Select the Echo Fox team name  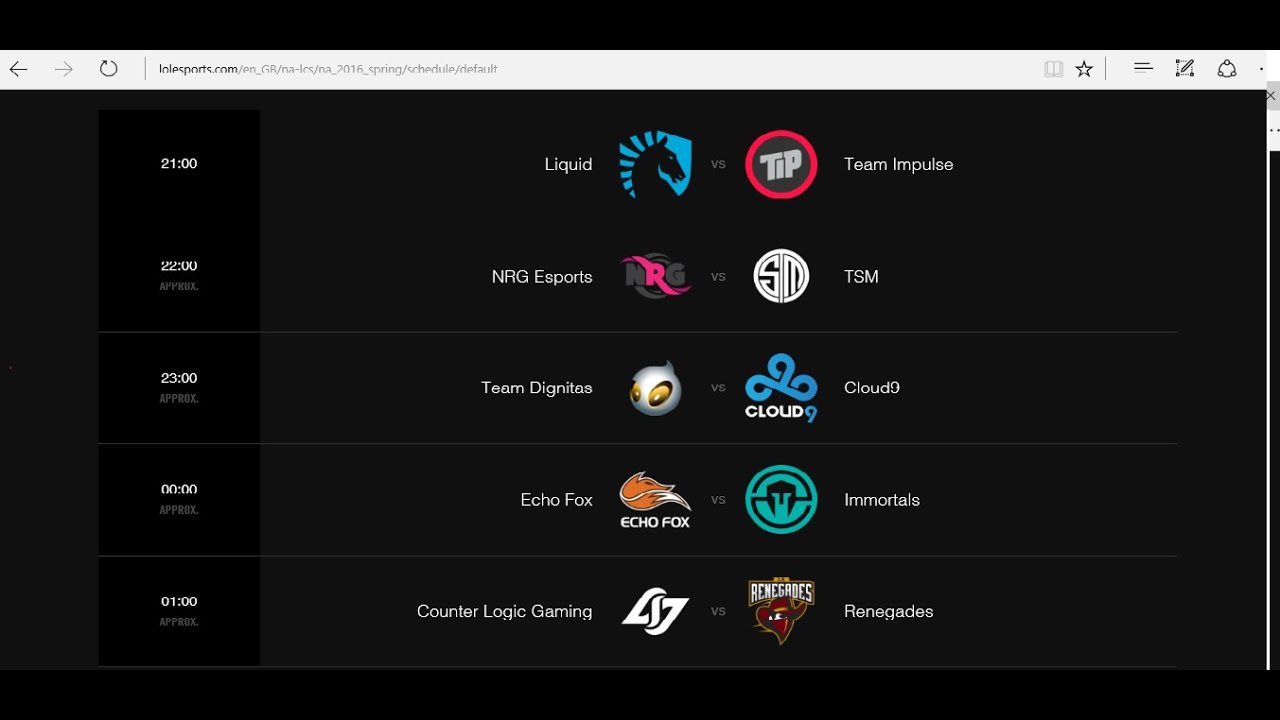point(556,500)
